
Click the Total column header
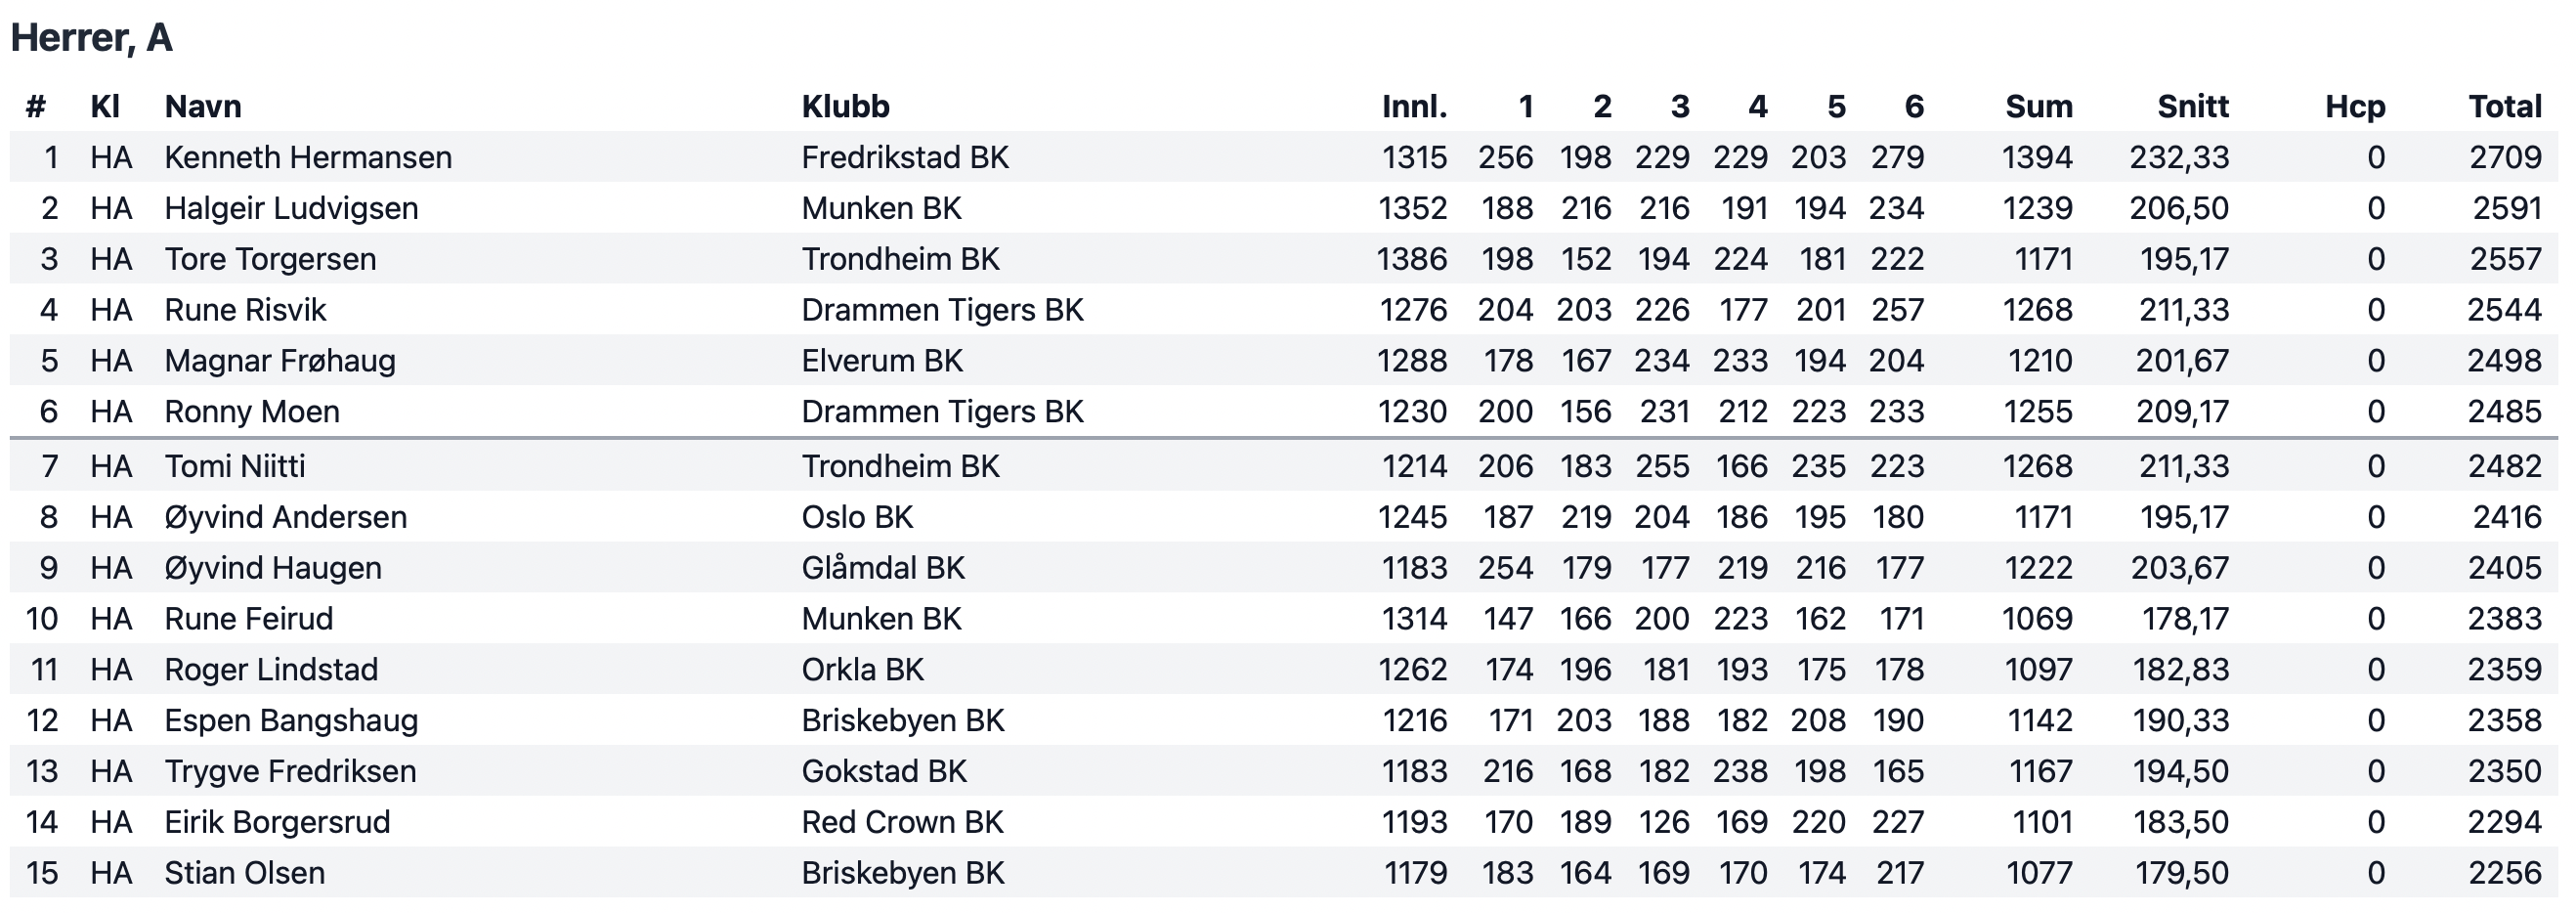pyautogui.click(x=2504, y=106)
